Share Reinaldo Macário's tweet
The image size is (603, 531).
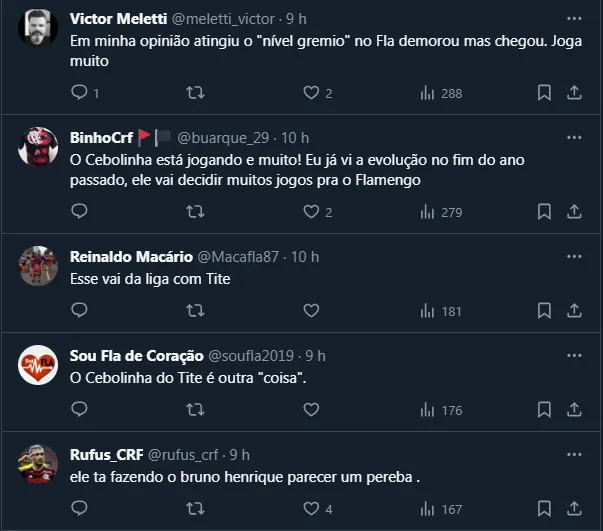pos(574,311)
